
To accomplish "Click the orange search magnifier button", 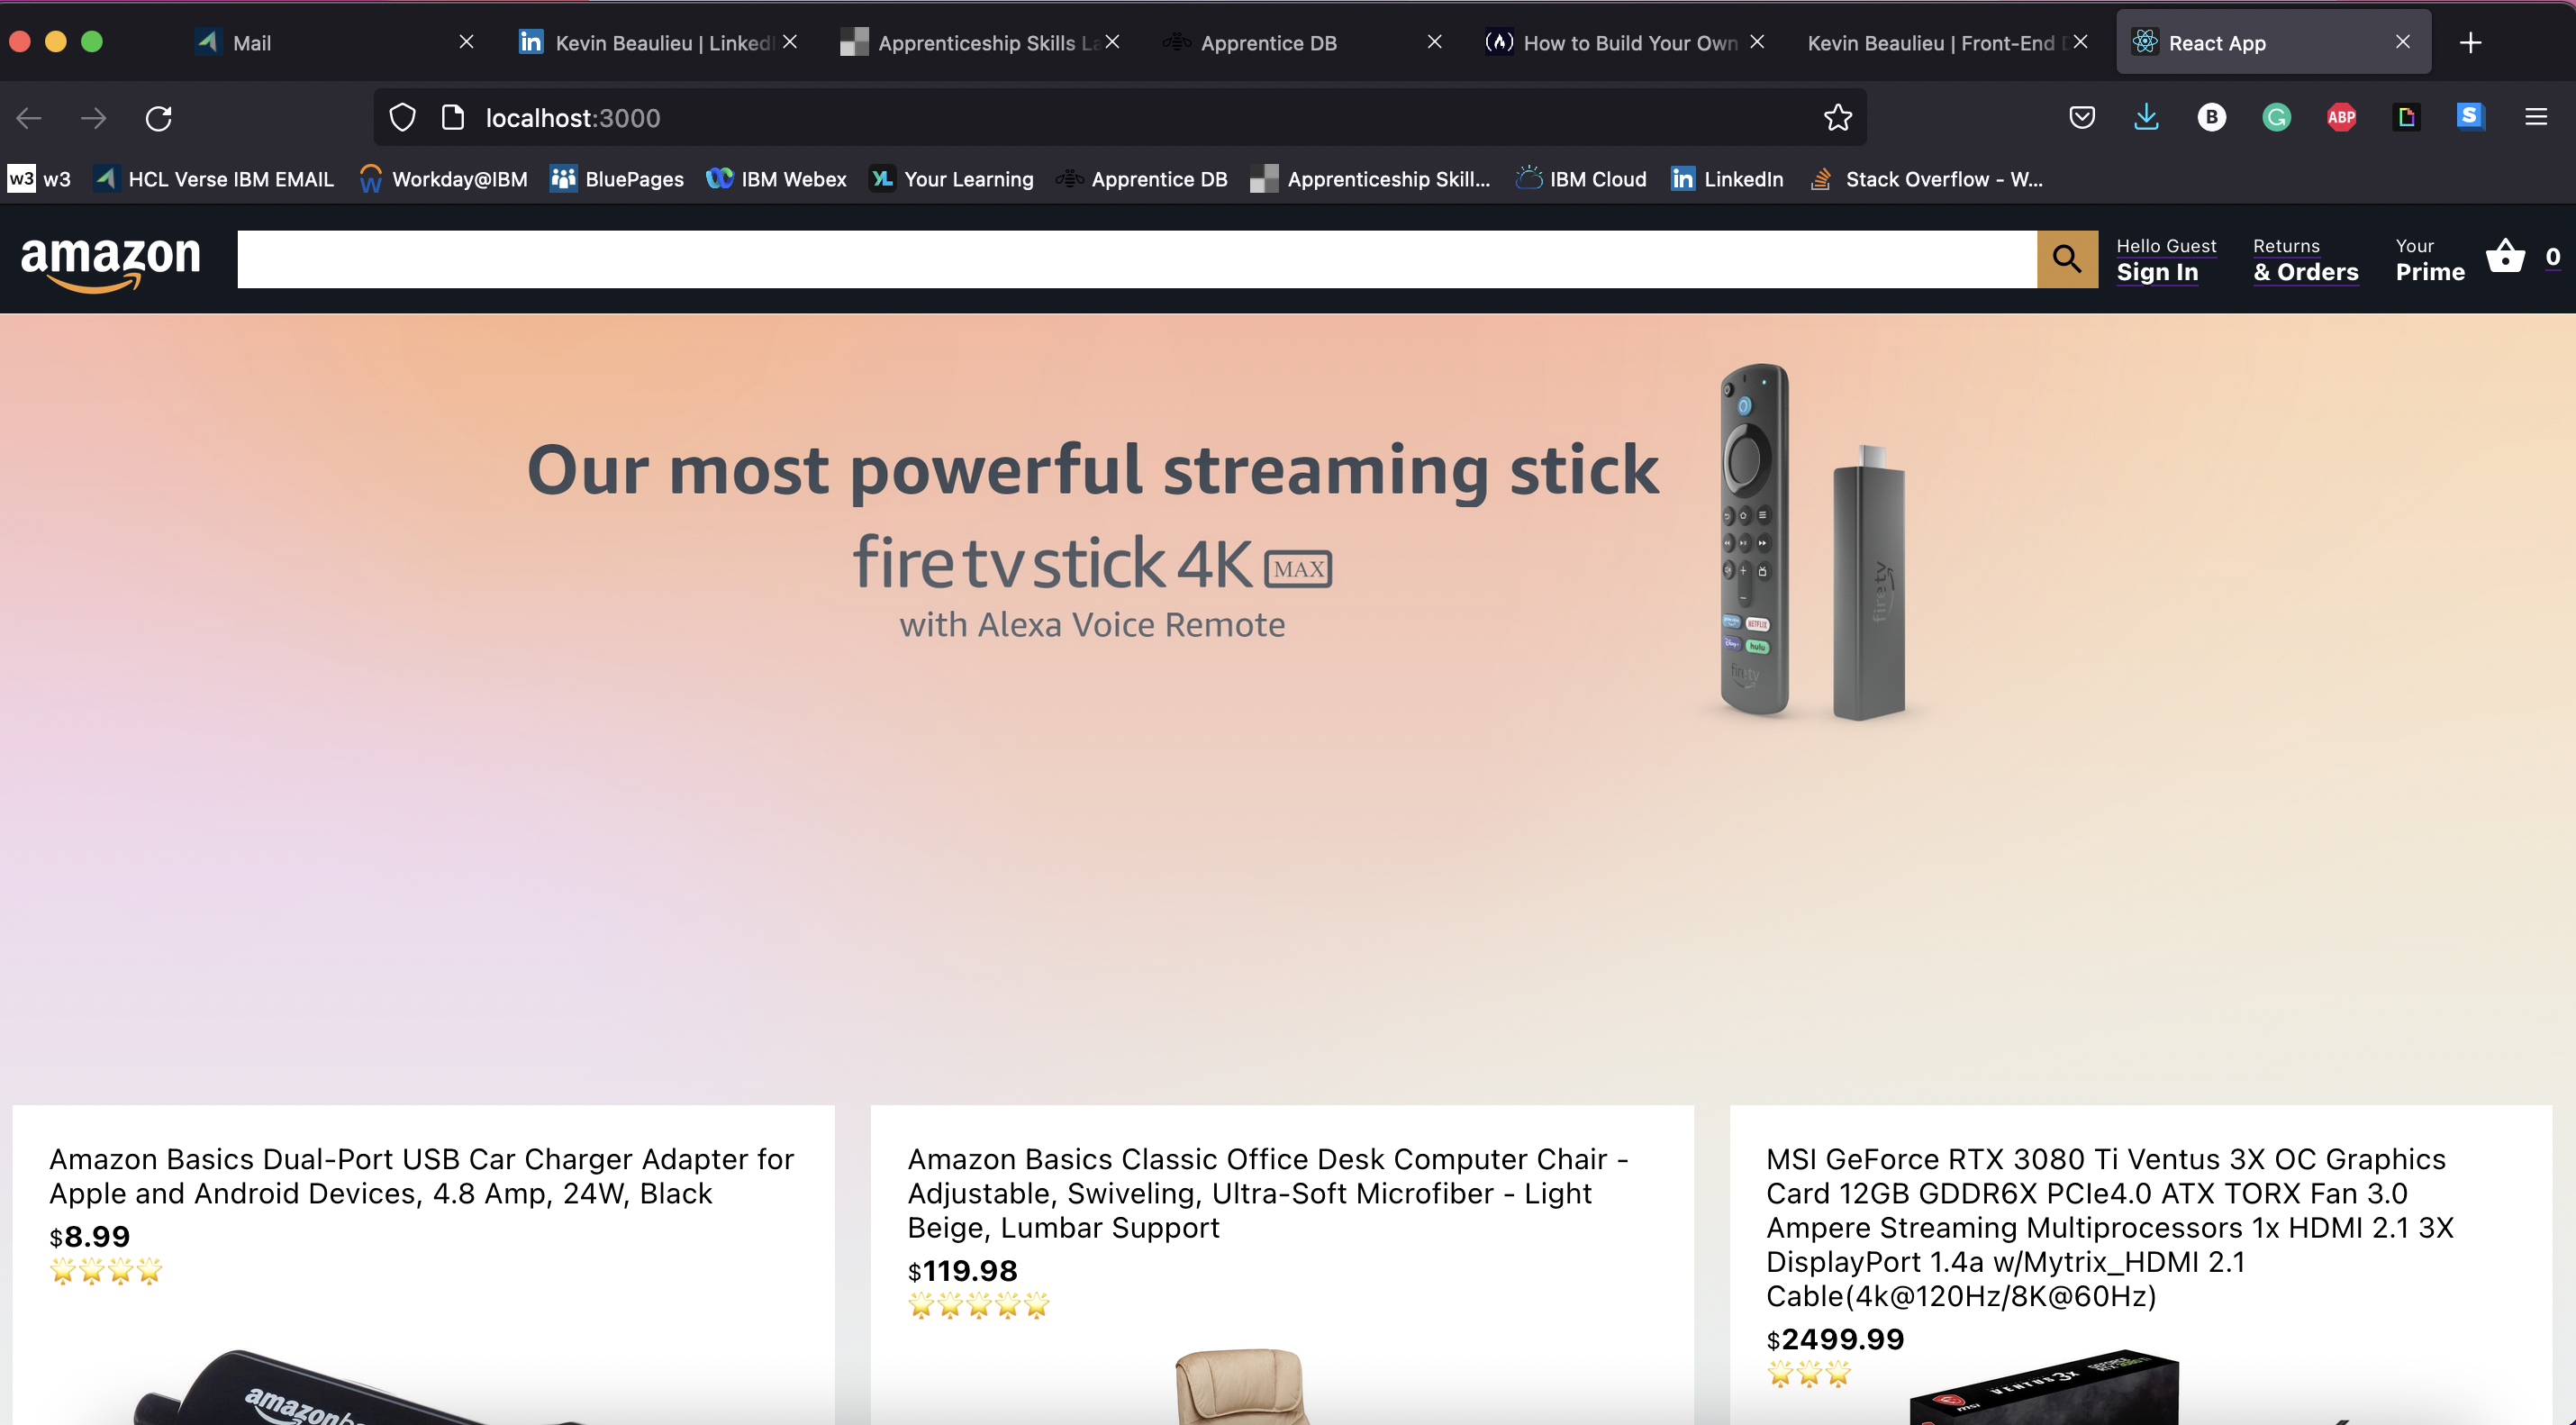I will pyautogui.click(x=2067, y=259).
